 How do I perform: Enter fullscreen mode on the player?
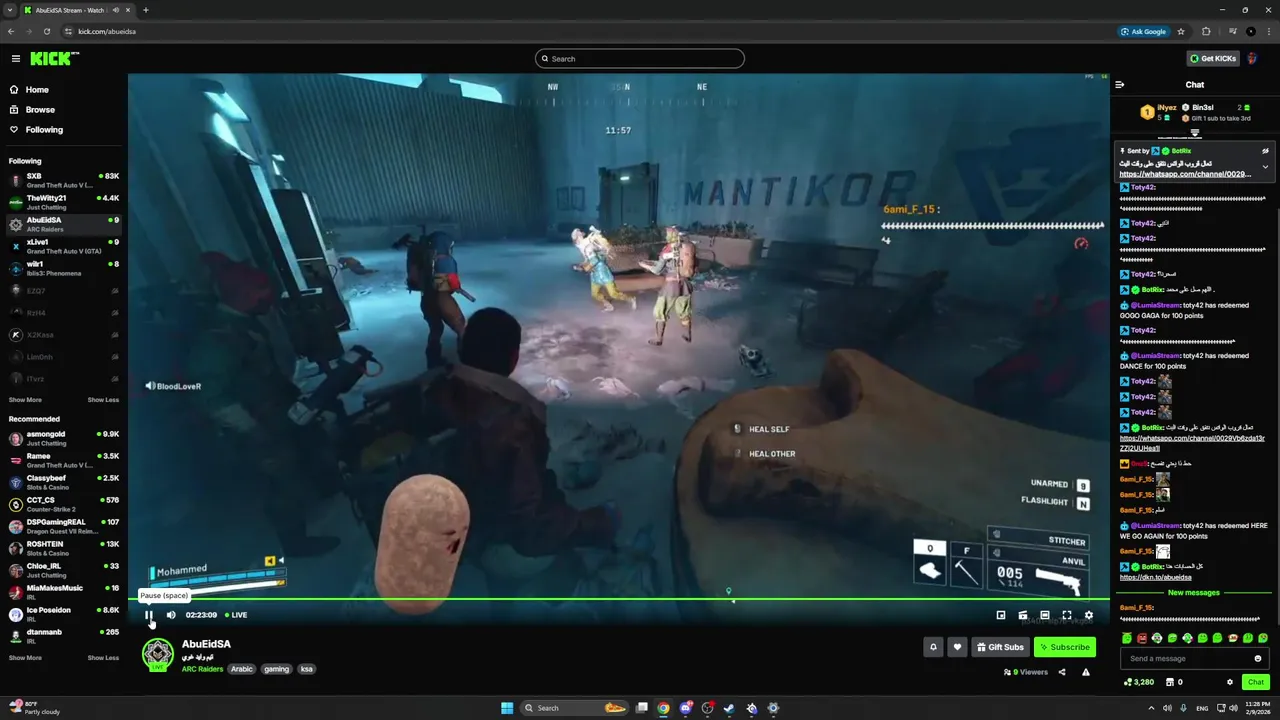tap(1067, 615)
